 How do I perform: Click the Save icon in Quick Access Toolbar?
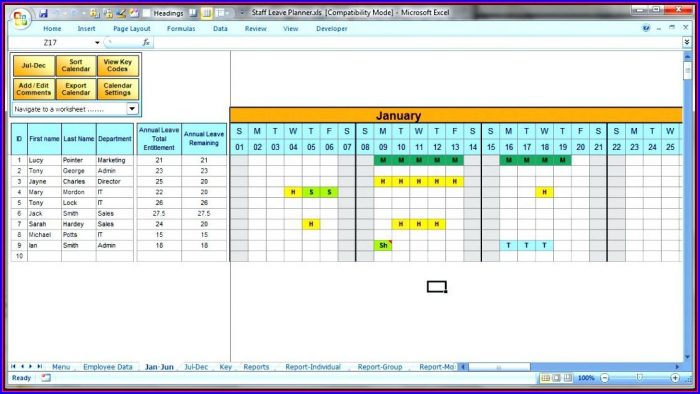(43, 13)
